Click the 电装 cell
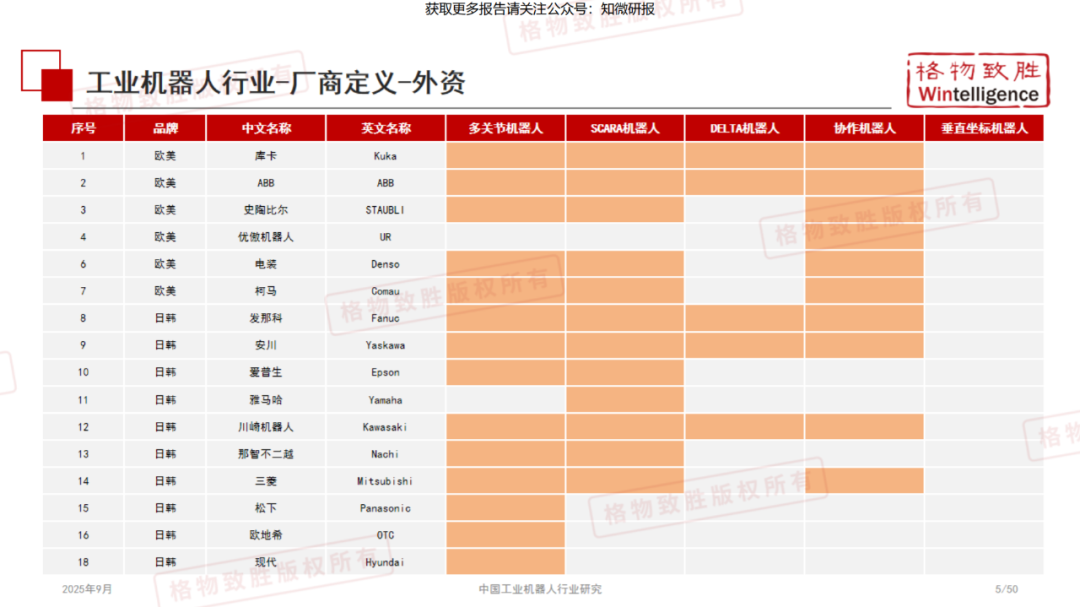Image resolution: width=1080 pixels, height=607 pixels. 266,264
